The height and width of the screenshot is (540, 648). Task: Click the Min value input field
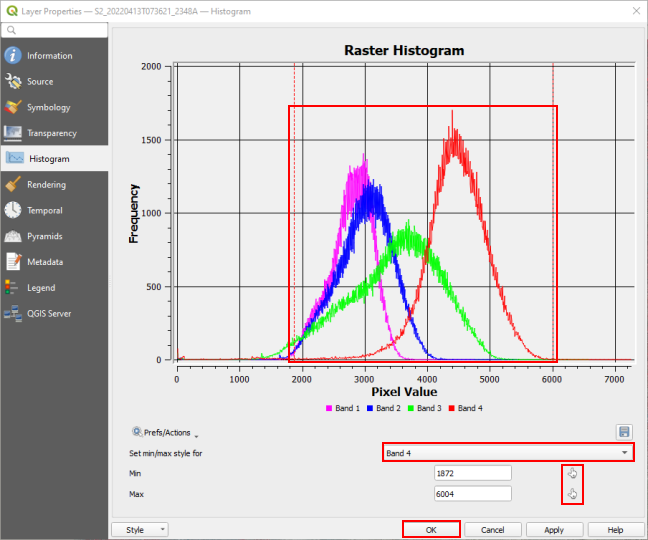click(x=472, y=473)
